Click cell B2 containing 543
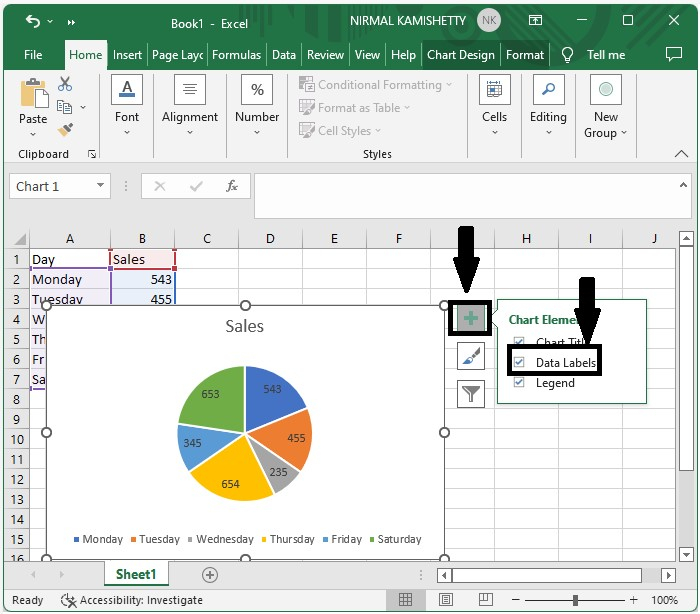Viewport: 700px width, 614px height. [x=143, y=280]
